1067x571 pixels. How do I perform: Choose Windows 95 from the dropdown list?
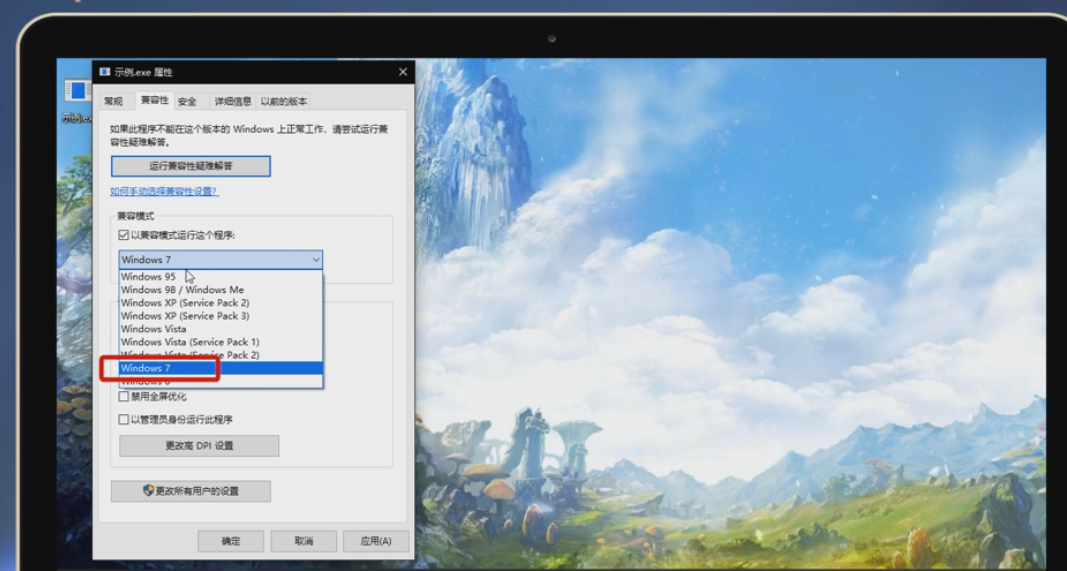coord(148,277)
